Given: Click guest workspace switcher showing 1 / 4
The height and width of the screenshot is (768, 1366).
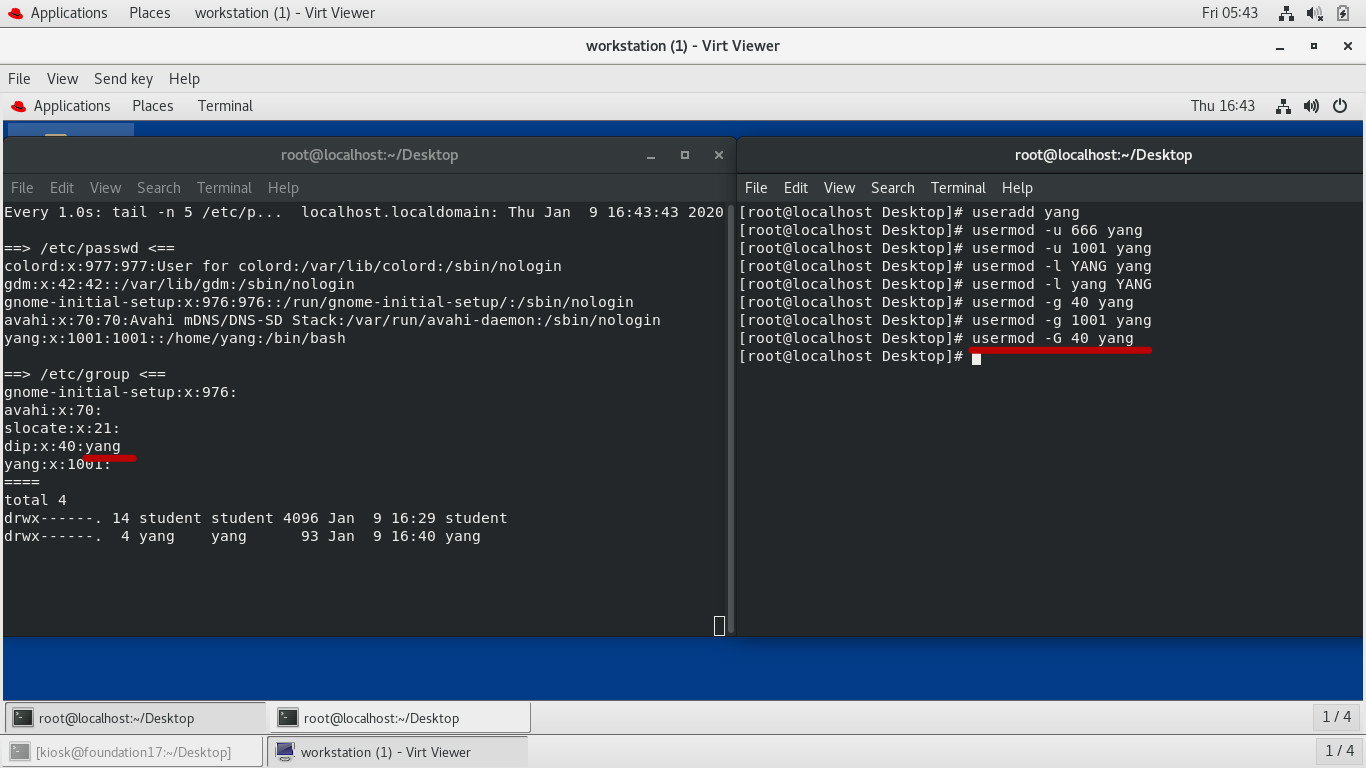Looking at the screenshot, I should (x=1336, y=717).
